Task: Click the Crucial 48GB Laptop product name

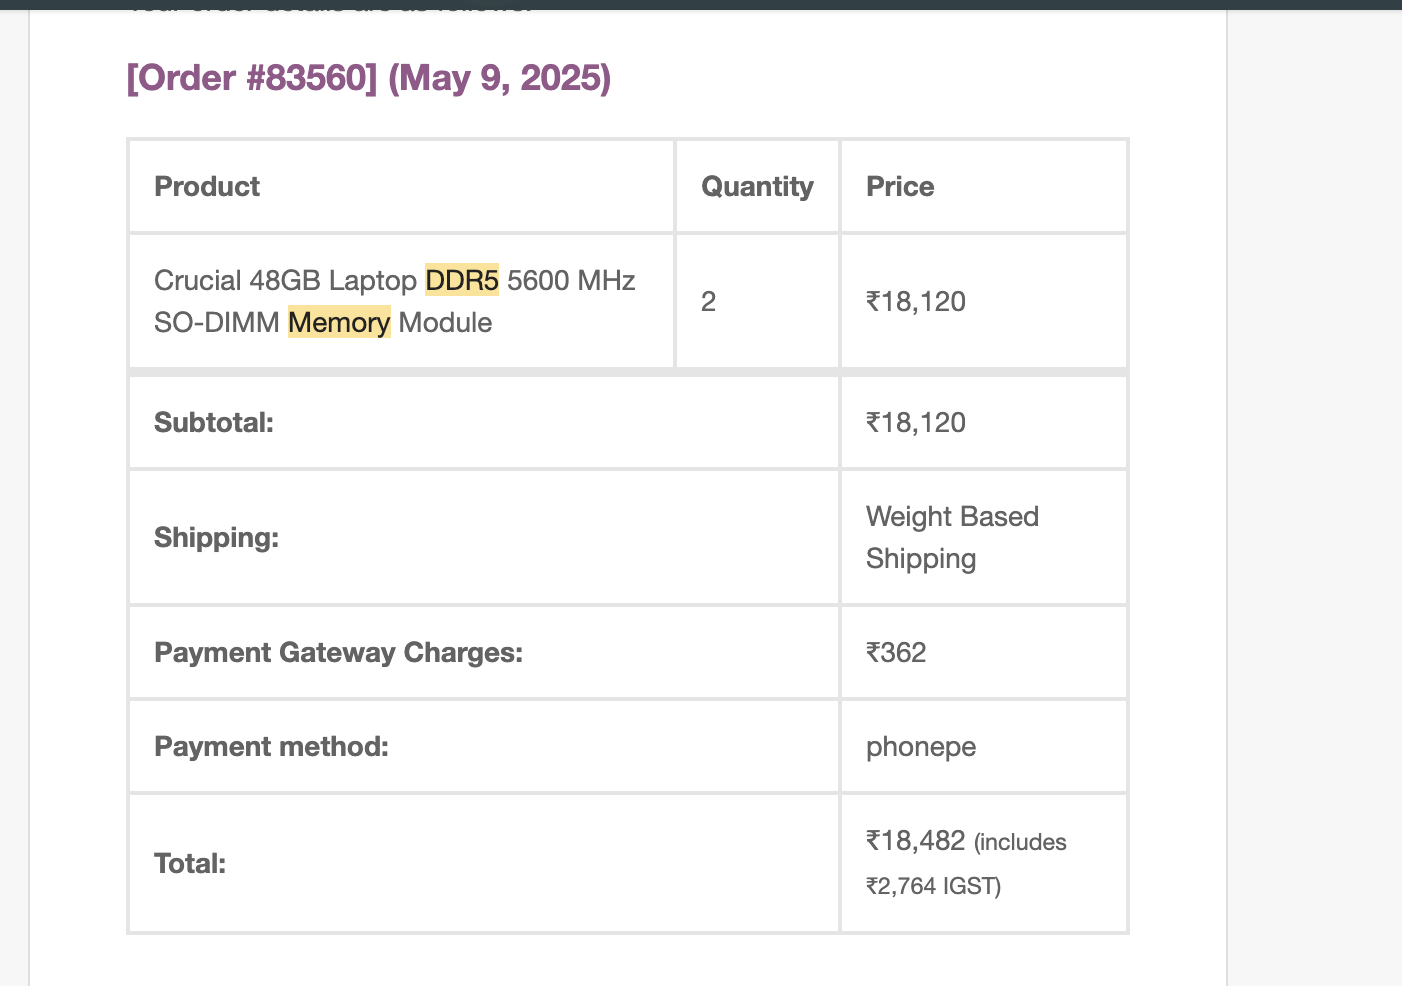Action: [x=285, y=281]
